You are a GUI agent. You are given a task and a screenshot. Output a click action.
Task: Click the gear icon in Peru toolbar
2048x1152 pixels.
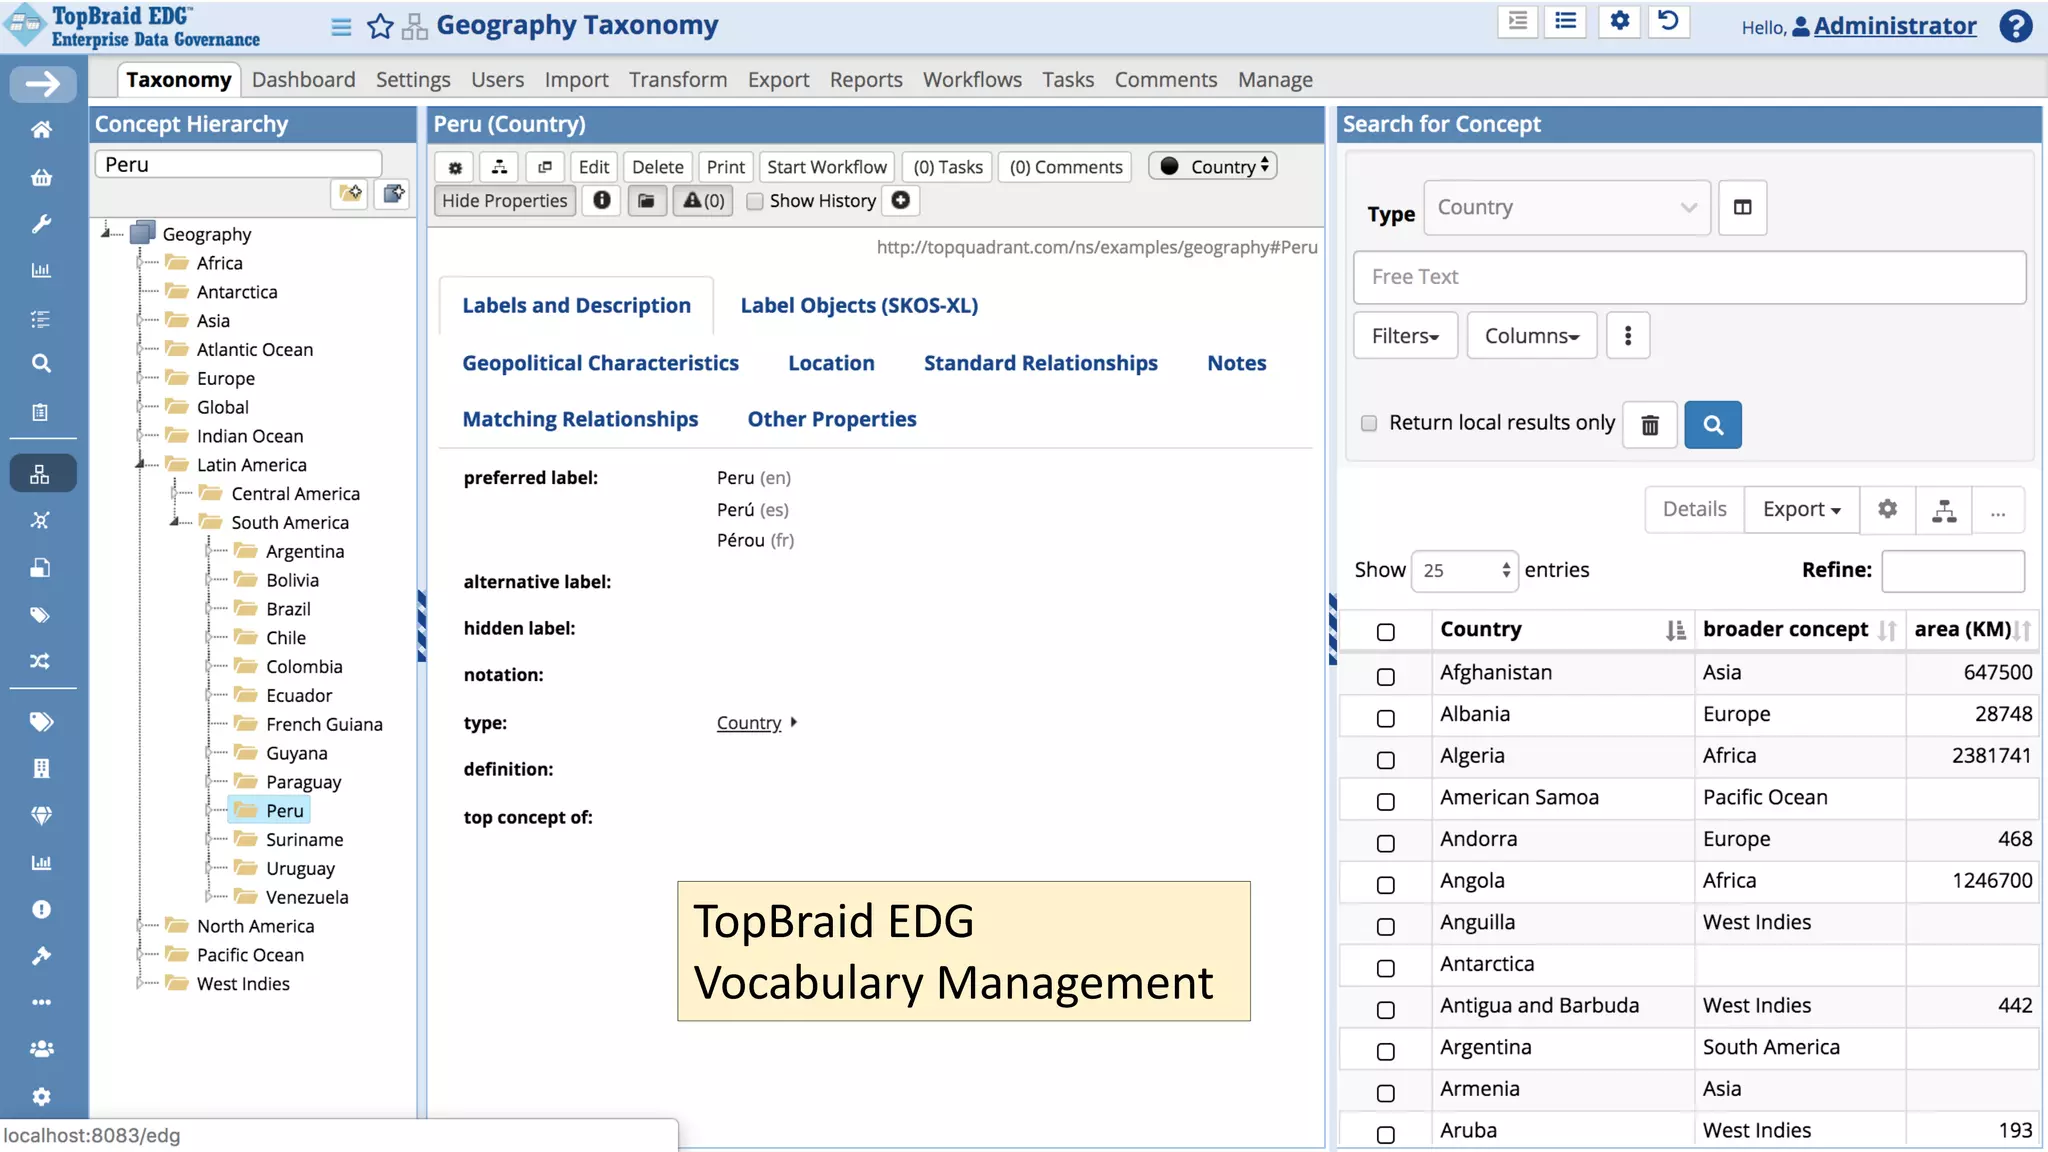pyautogui.click(x=455, y=167)
